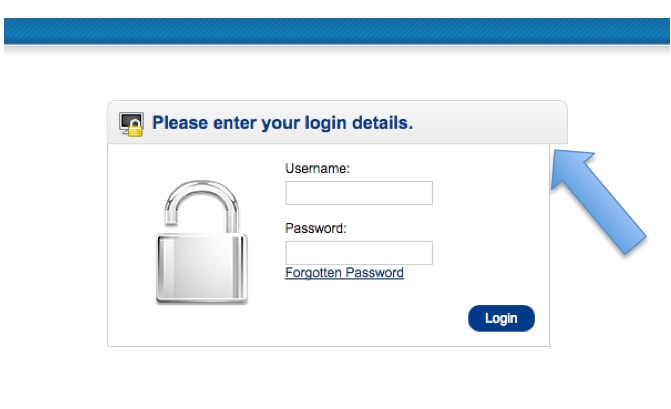Click the 'Password:' label
This screenshot has width=671, height=409.
tap(316, 228)
